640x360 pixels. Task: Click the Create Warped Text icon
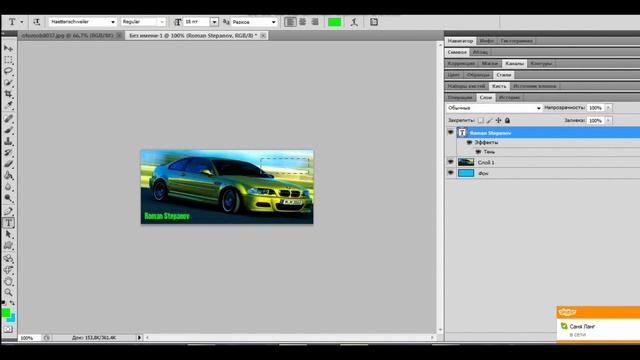tap(354, 22)
